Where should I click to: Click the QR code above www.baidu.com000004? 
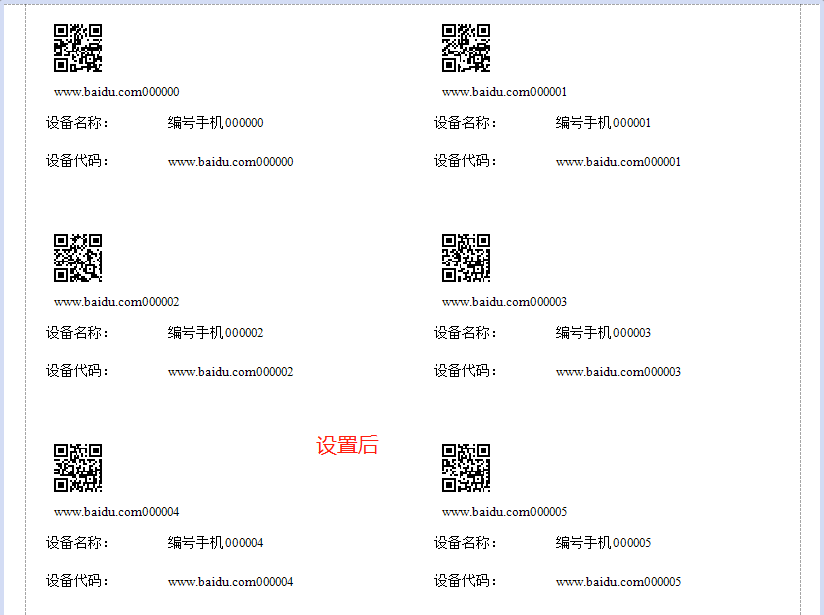coord(78,468)
